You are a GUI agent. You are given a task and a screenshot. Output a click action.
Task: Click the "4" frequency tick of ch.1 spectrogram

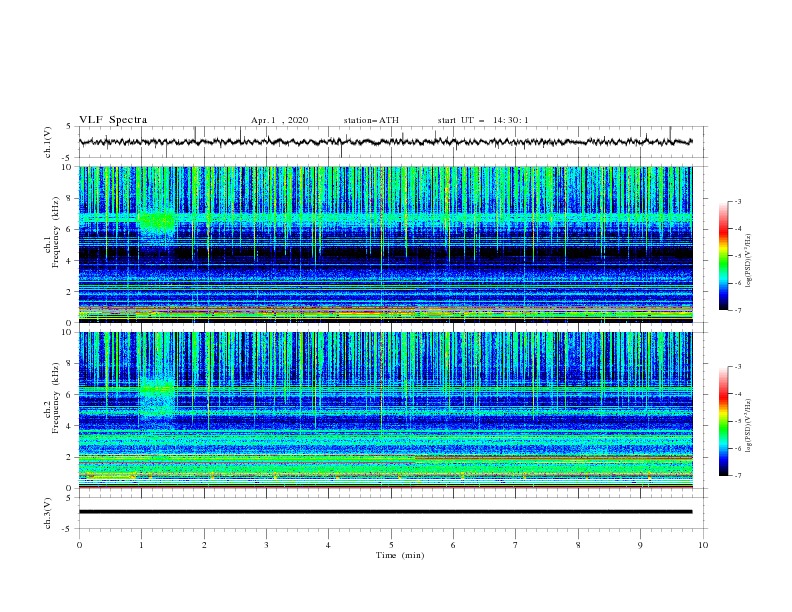click(71, 261)
